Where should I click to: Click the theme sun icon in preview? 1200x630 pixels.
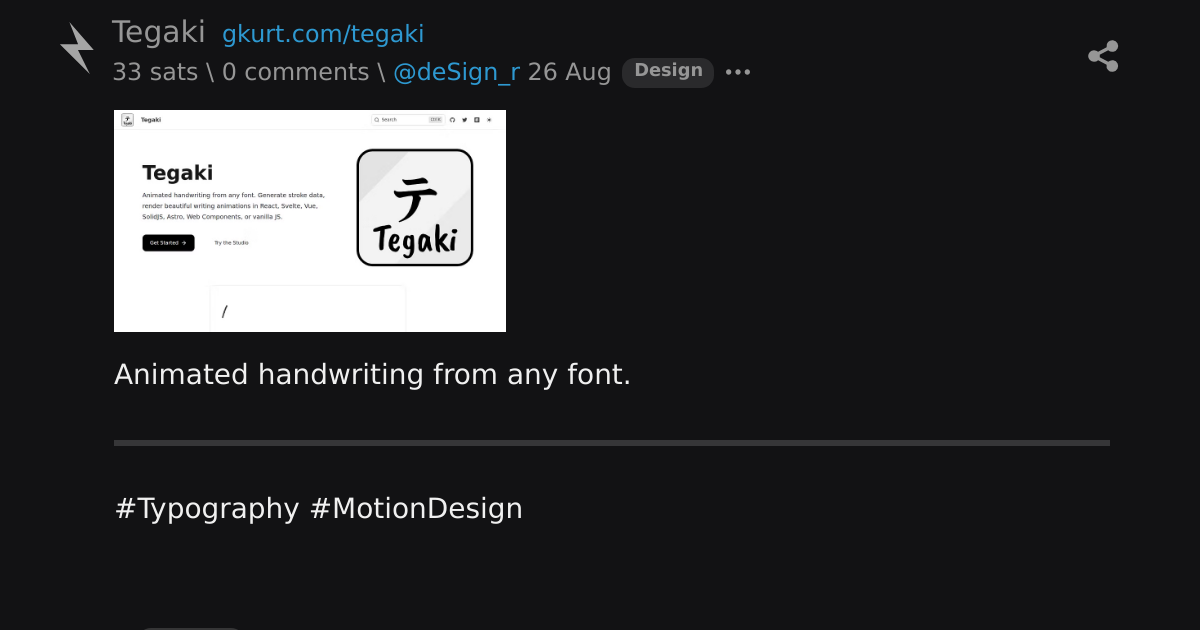click(x=489, y=119)
